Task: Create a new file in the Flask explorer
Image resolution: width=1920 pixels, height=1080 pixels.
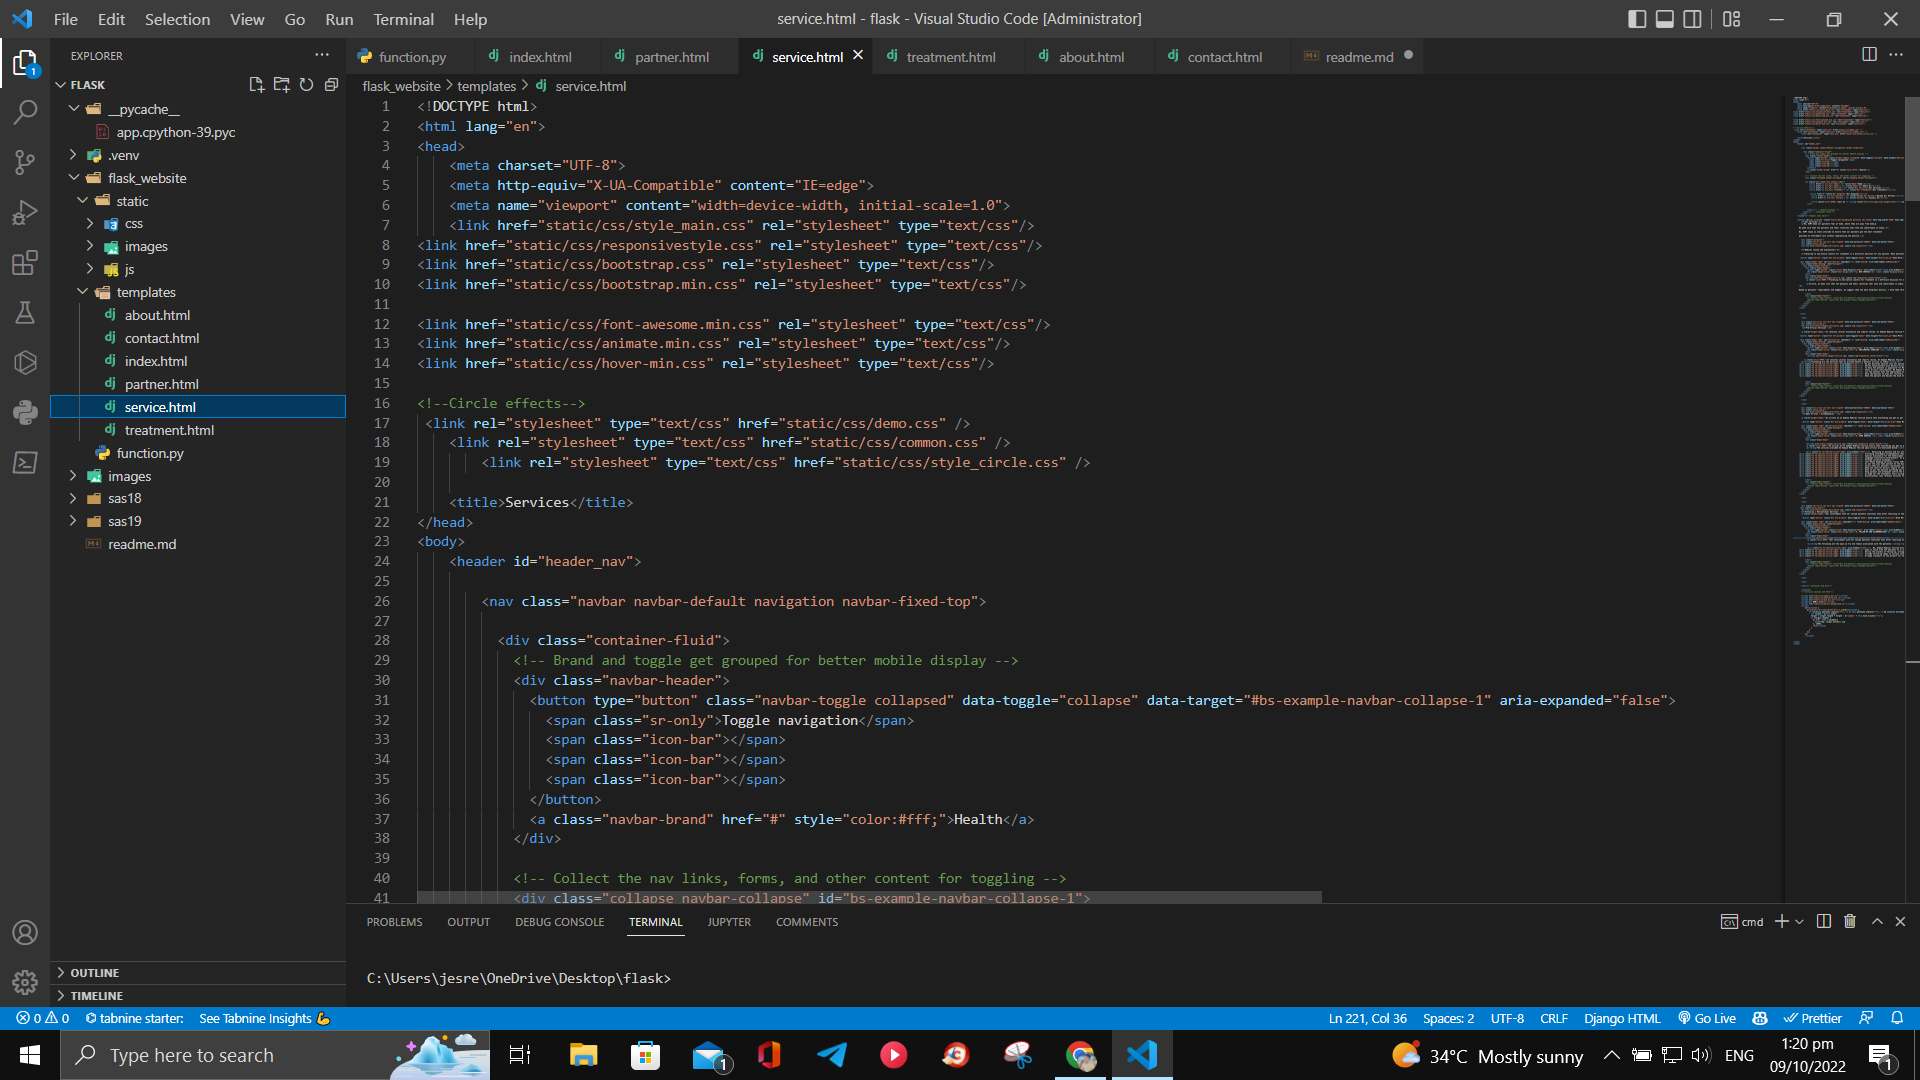Action: click(x=256, y=85)
